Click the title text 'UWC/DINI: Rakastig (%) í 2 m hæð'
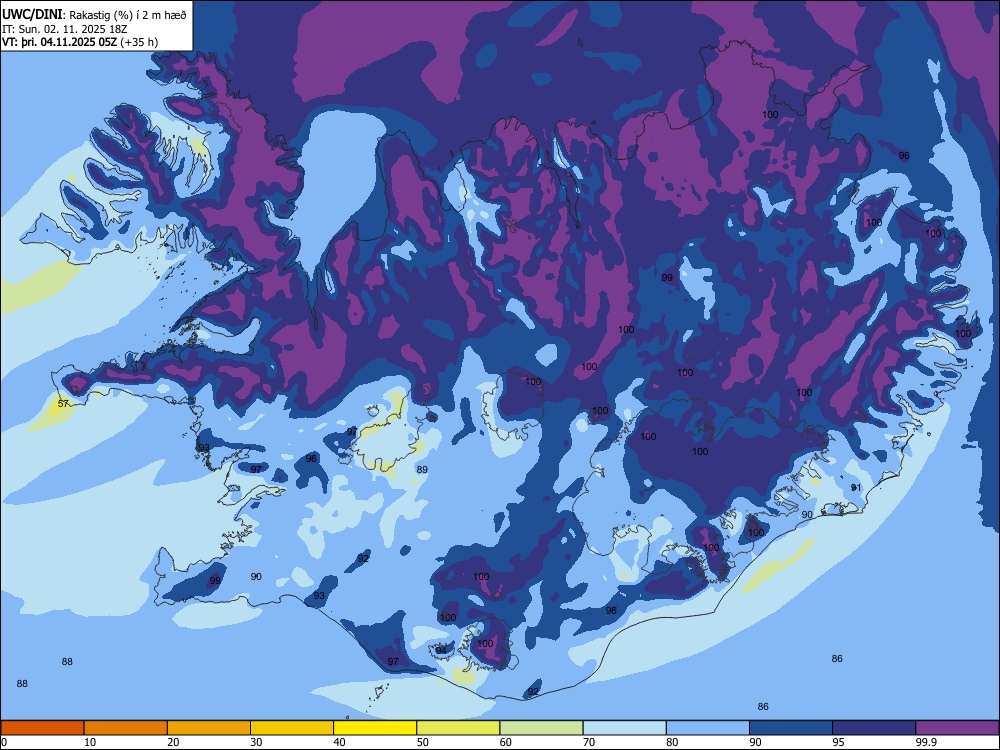 94,15
